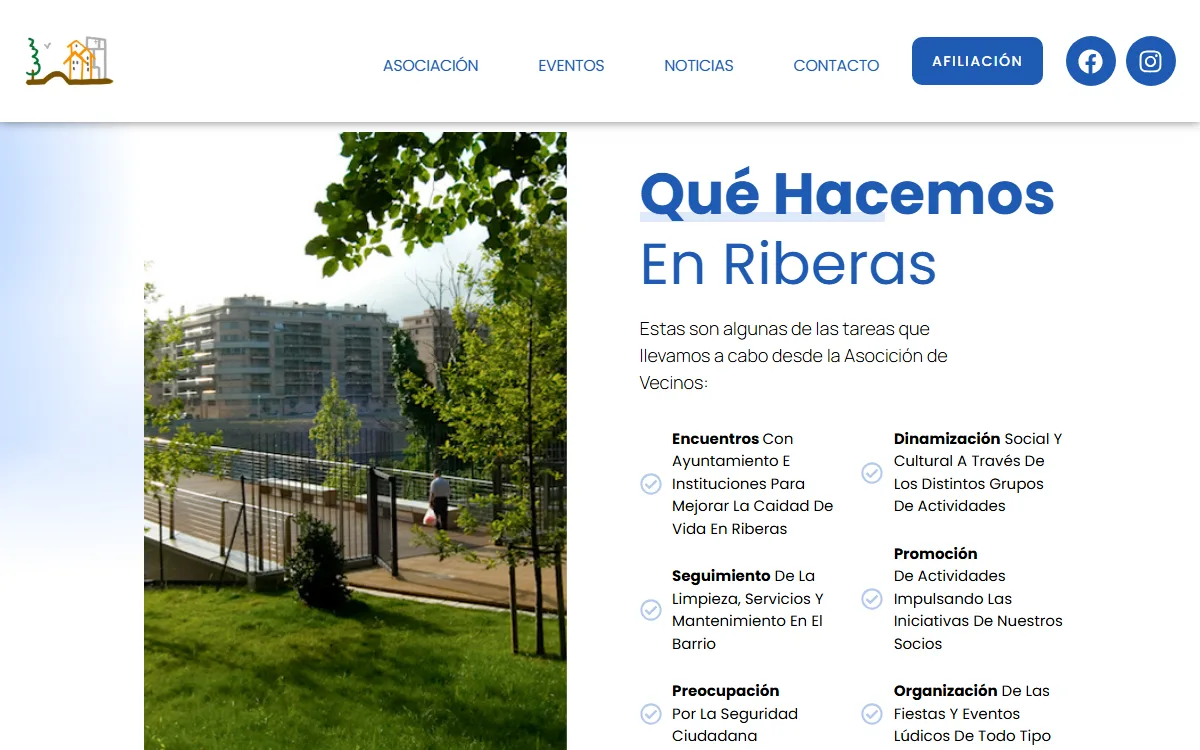Click the 'Organización De Las Fiestas' text
Viewport: 1200px width, 750px height.
972,714
